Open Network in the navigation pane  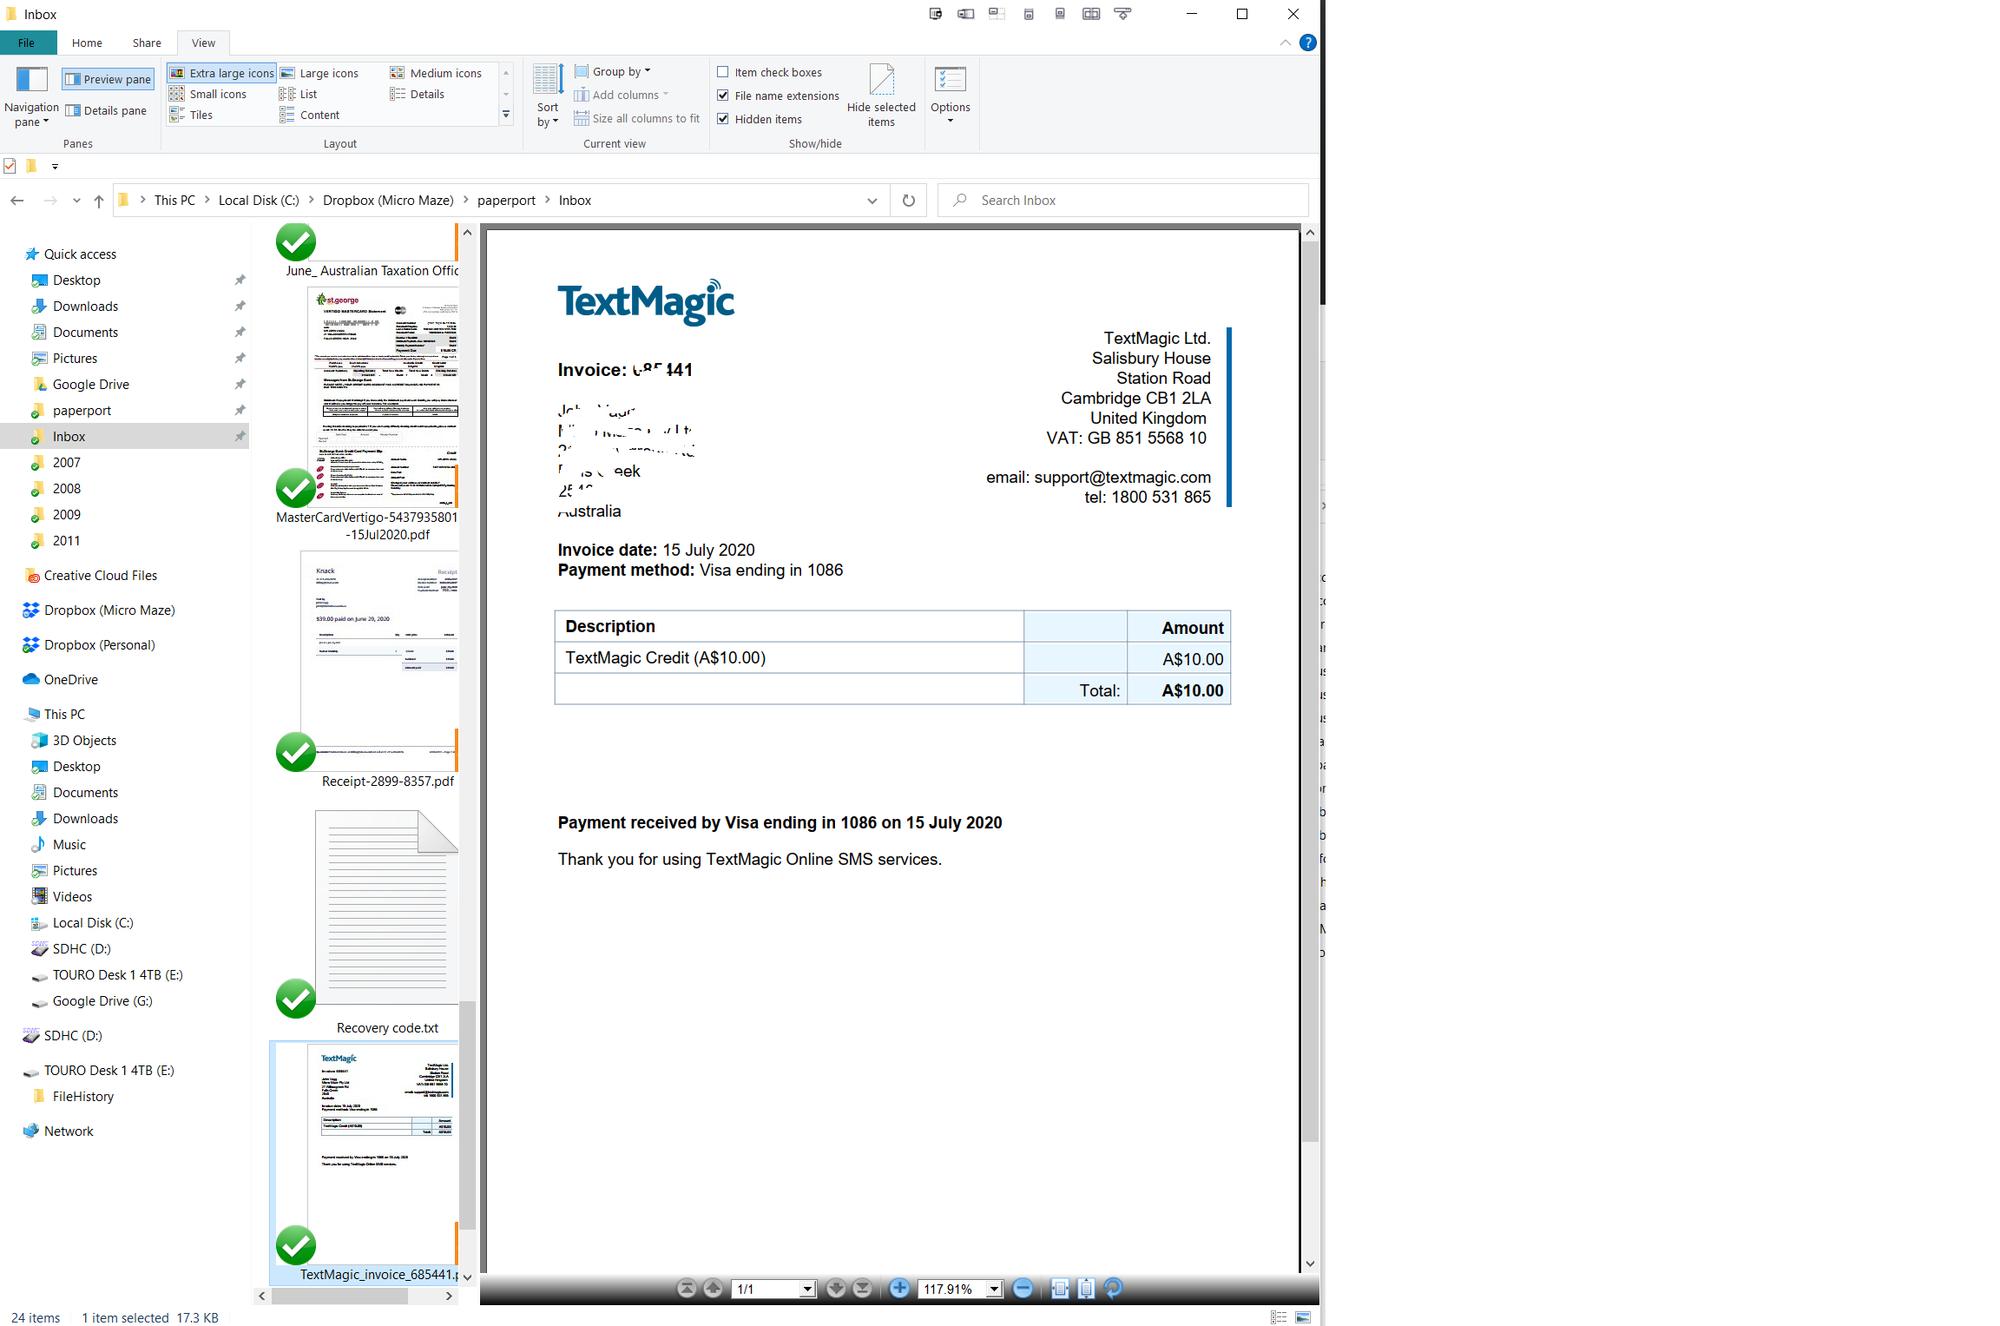coord(68,1131)
